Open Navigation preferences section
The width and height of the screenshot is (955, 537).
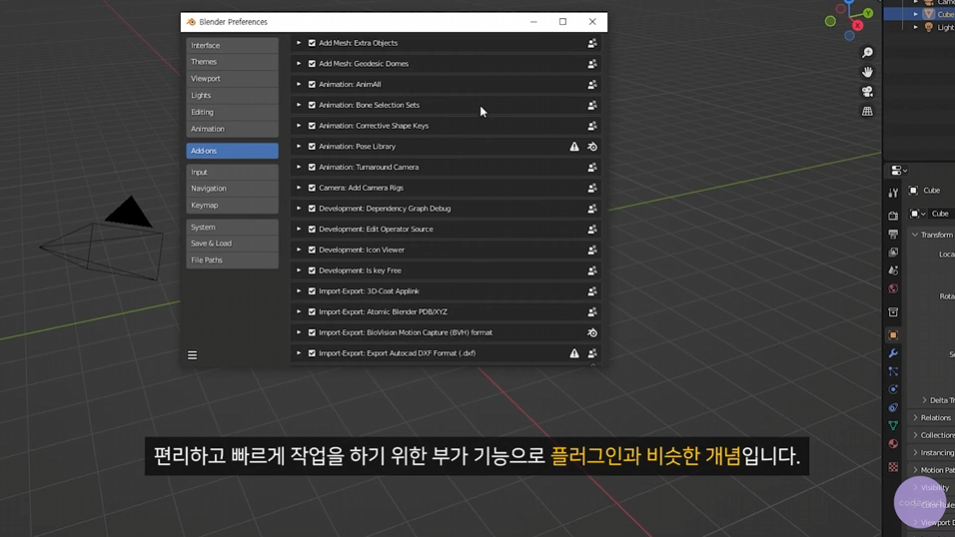tap(232, 189)
